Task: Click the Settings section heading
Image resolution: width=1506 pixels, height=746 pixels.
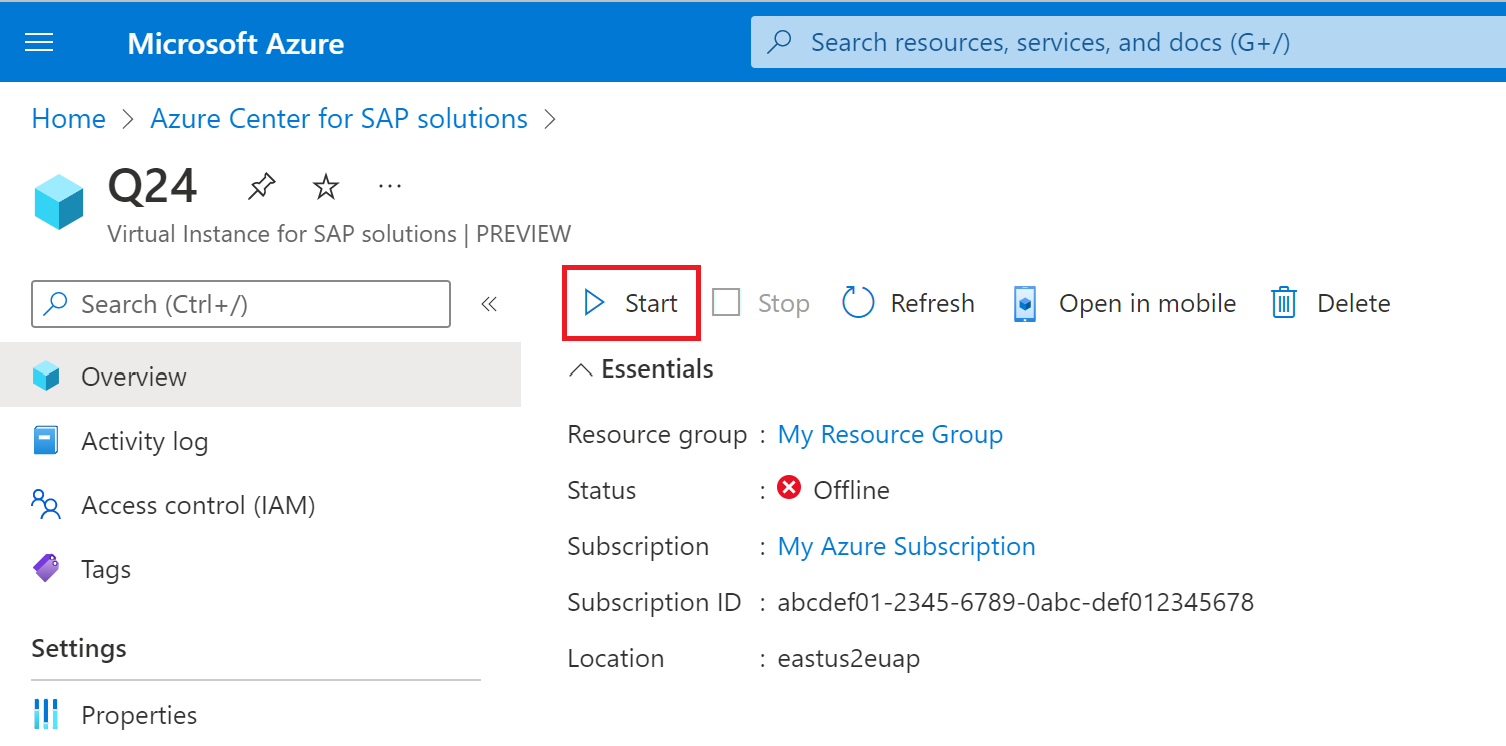Action: click(x=79, y=648)
